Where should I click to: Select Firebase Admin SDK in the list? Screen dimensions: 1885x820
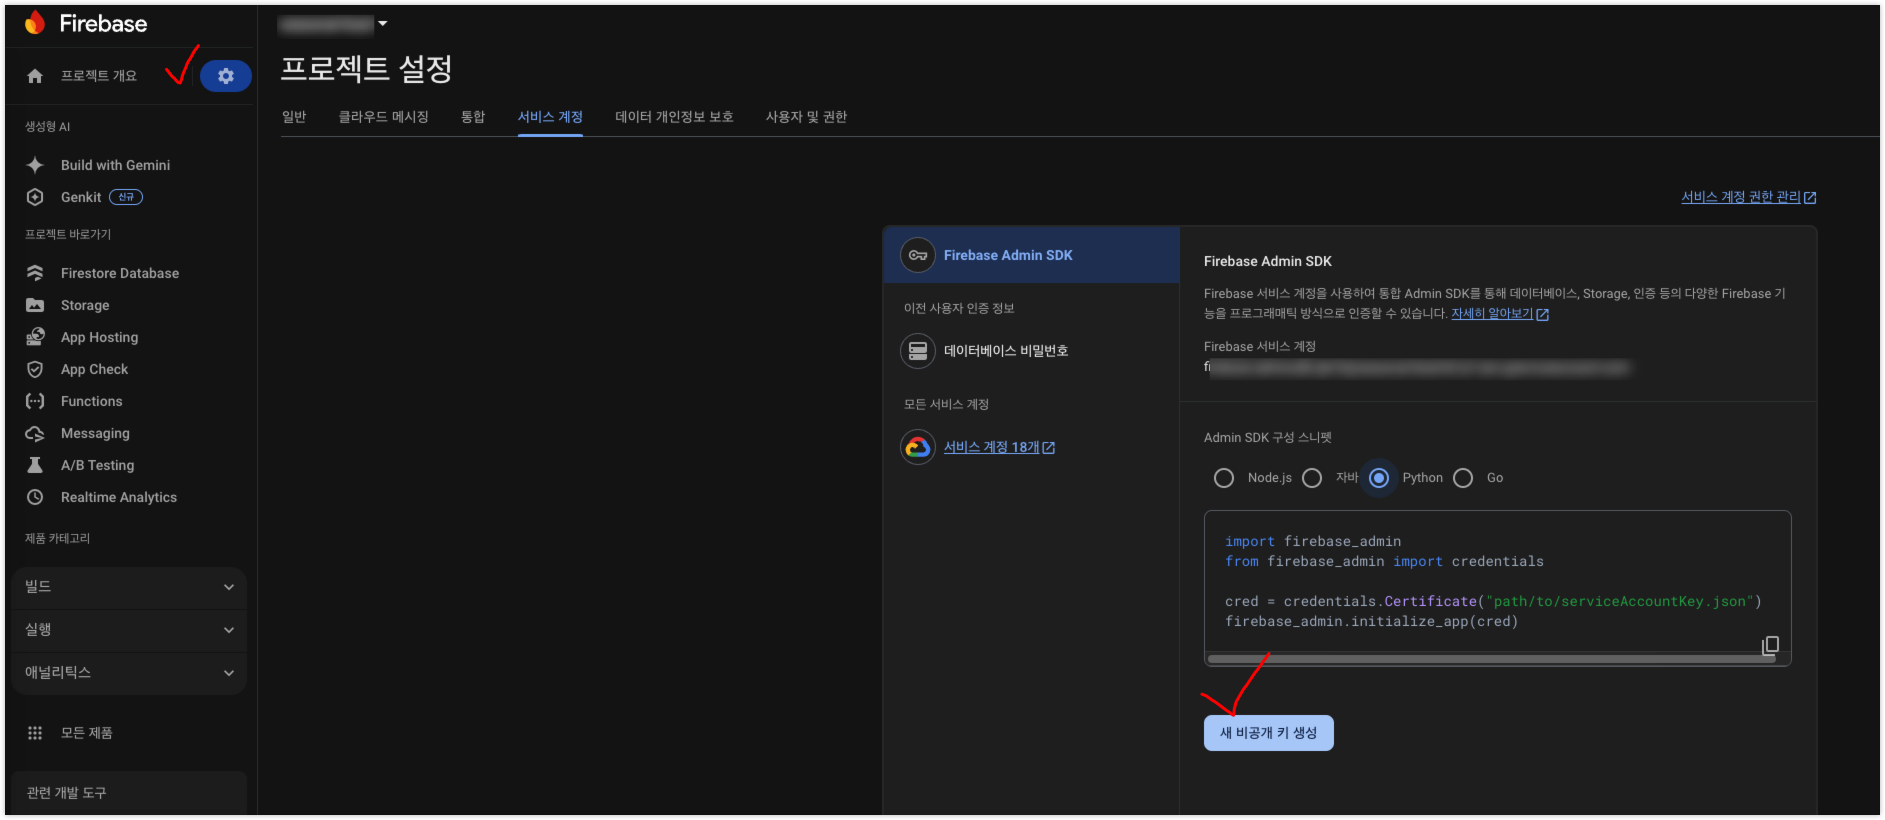click(x=1031, y=255)
